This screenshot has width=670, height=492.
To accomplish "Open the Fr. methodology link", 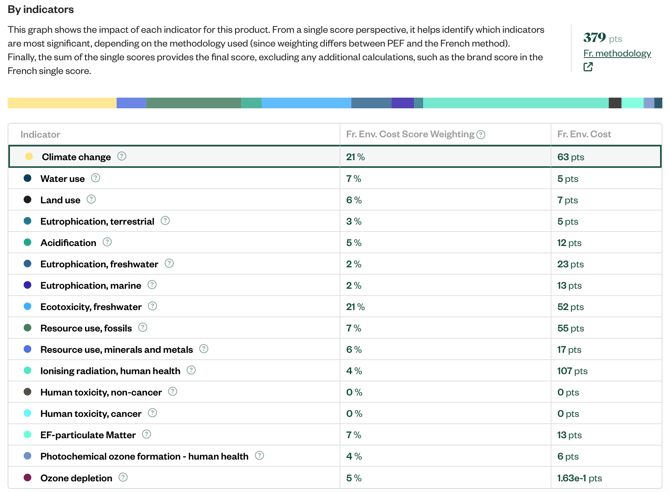I will (x=616, y=53).
